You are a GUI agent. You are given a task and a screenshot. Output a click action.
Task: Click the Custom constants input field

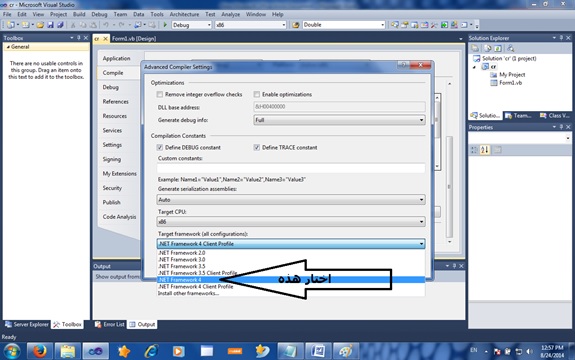(291, 168)
